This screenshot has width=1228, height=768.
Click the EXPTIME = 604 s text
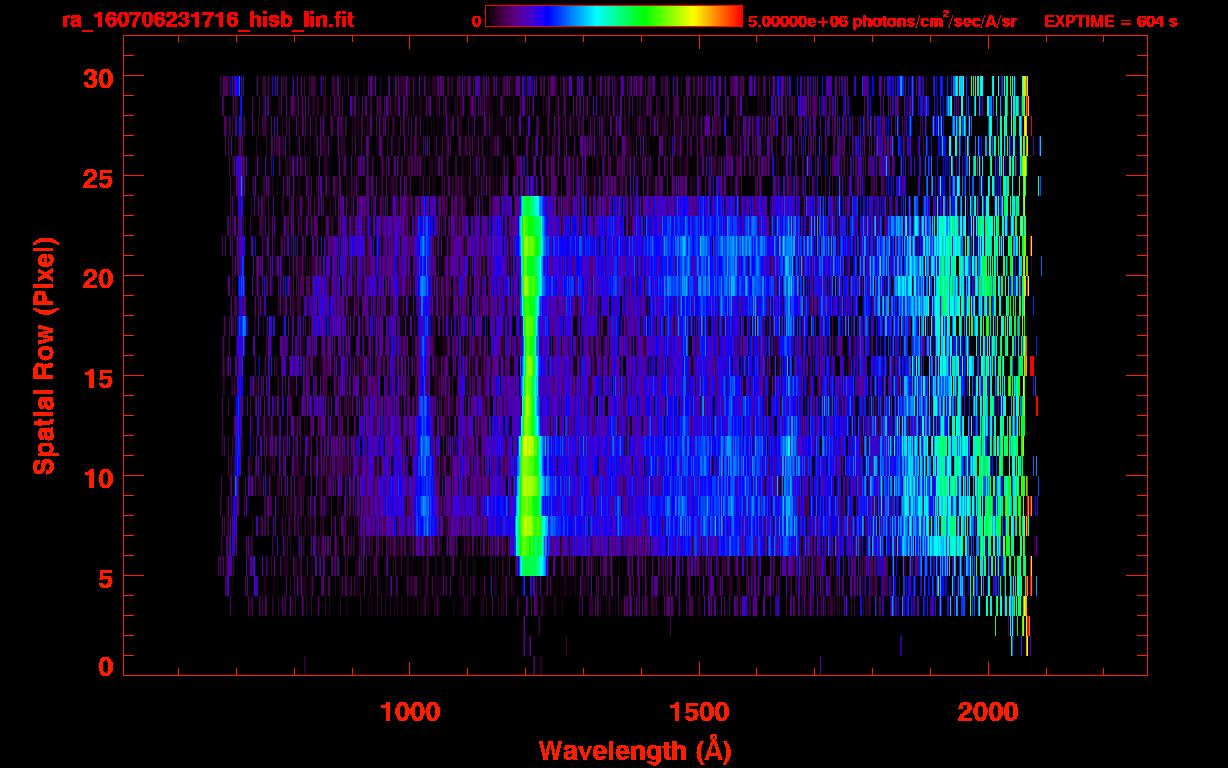click(x=1110, y=21)
